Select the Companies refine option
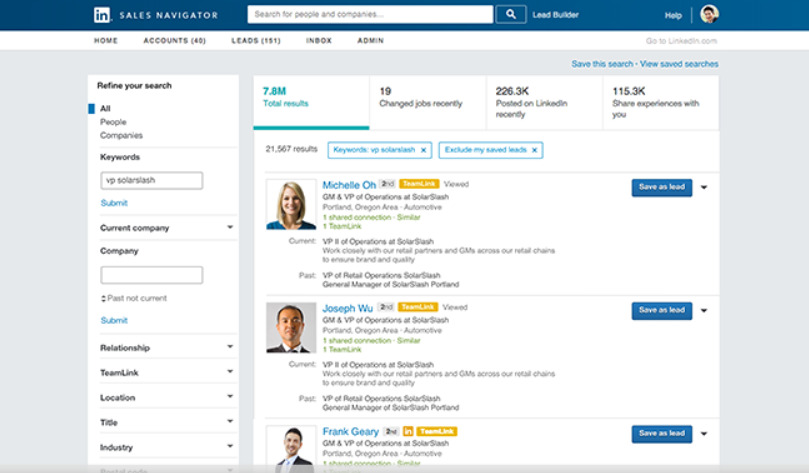The width and height of the screenshot is (809, 473). point(121,135)
